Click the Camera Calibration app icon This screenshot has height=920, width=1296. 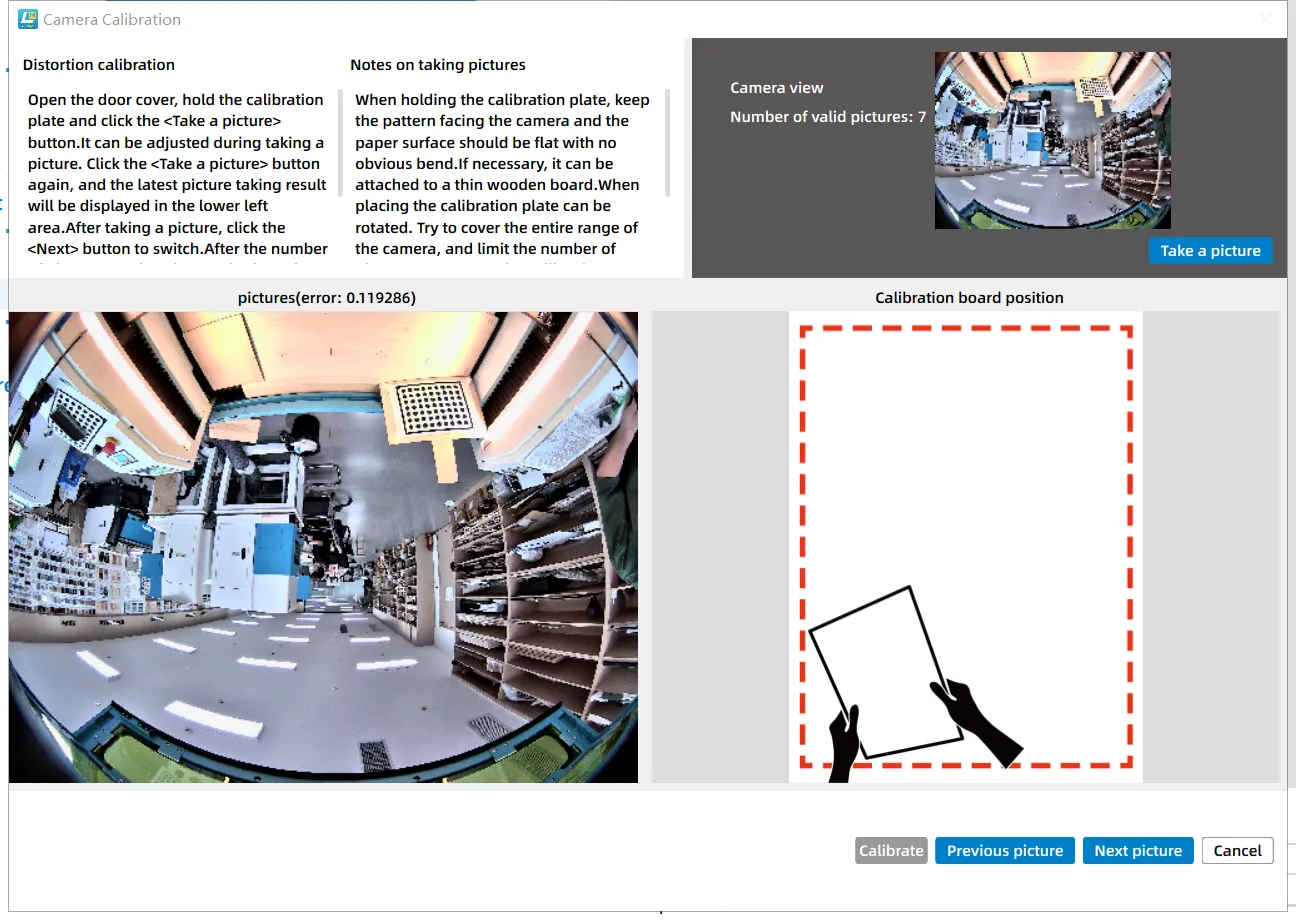click(x=28, y=19)
